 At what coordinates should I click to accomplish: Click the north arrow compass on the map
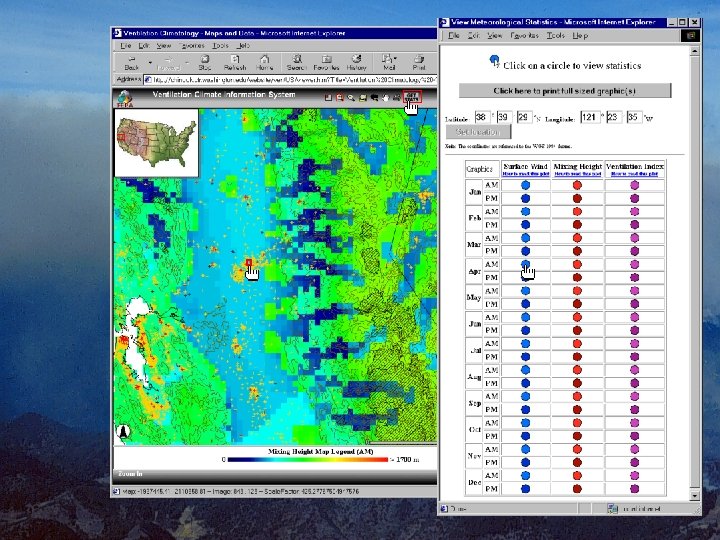[x=123, y=432]
